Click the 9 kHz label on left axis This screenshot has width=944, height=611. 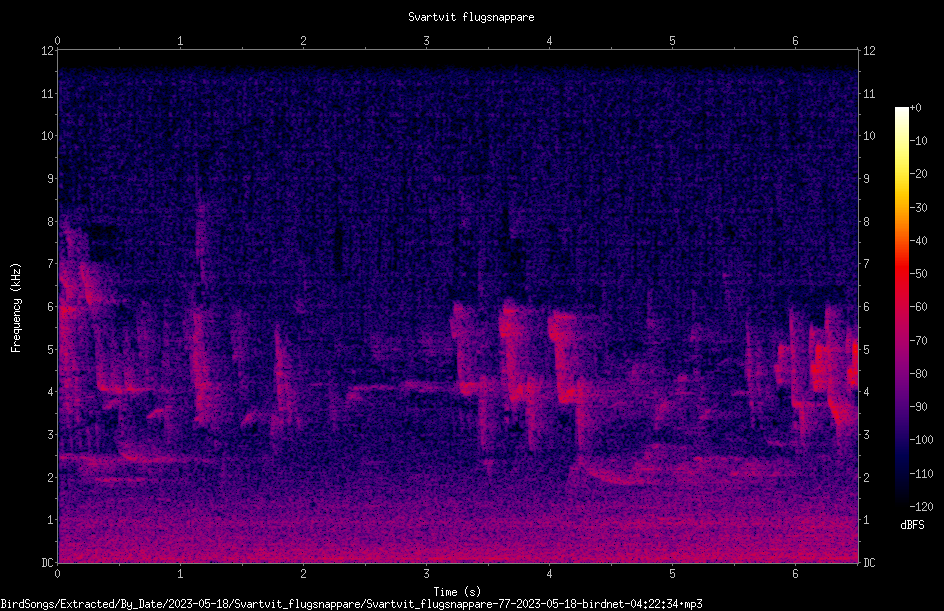51,179
